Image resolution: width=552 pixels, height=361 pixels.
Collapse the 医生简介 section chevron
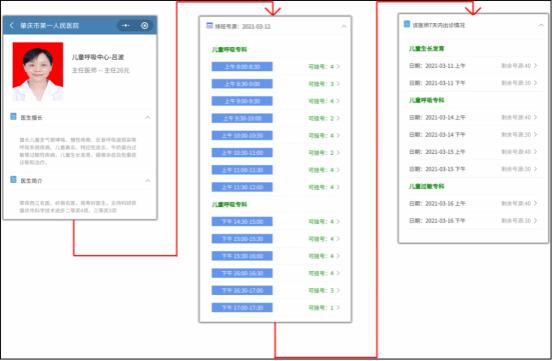point(148,180)
